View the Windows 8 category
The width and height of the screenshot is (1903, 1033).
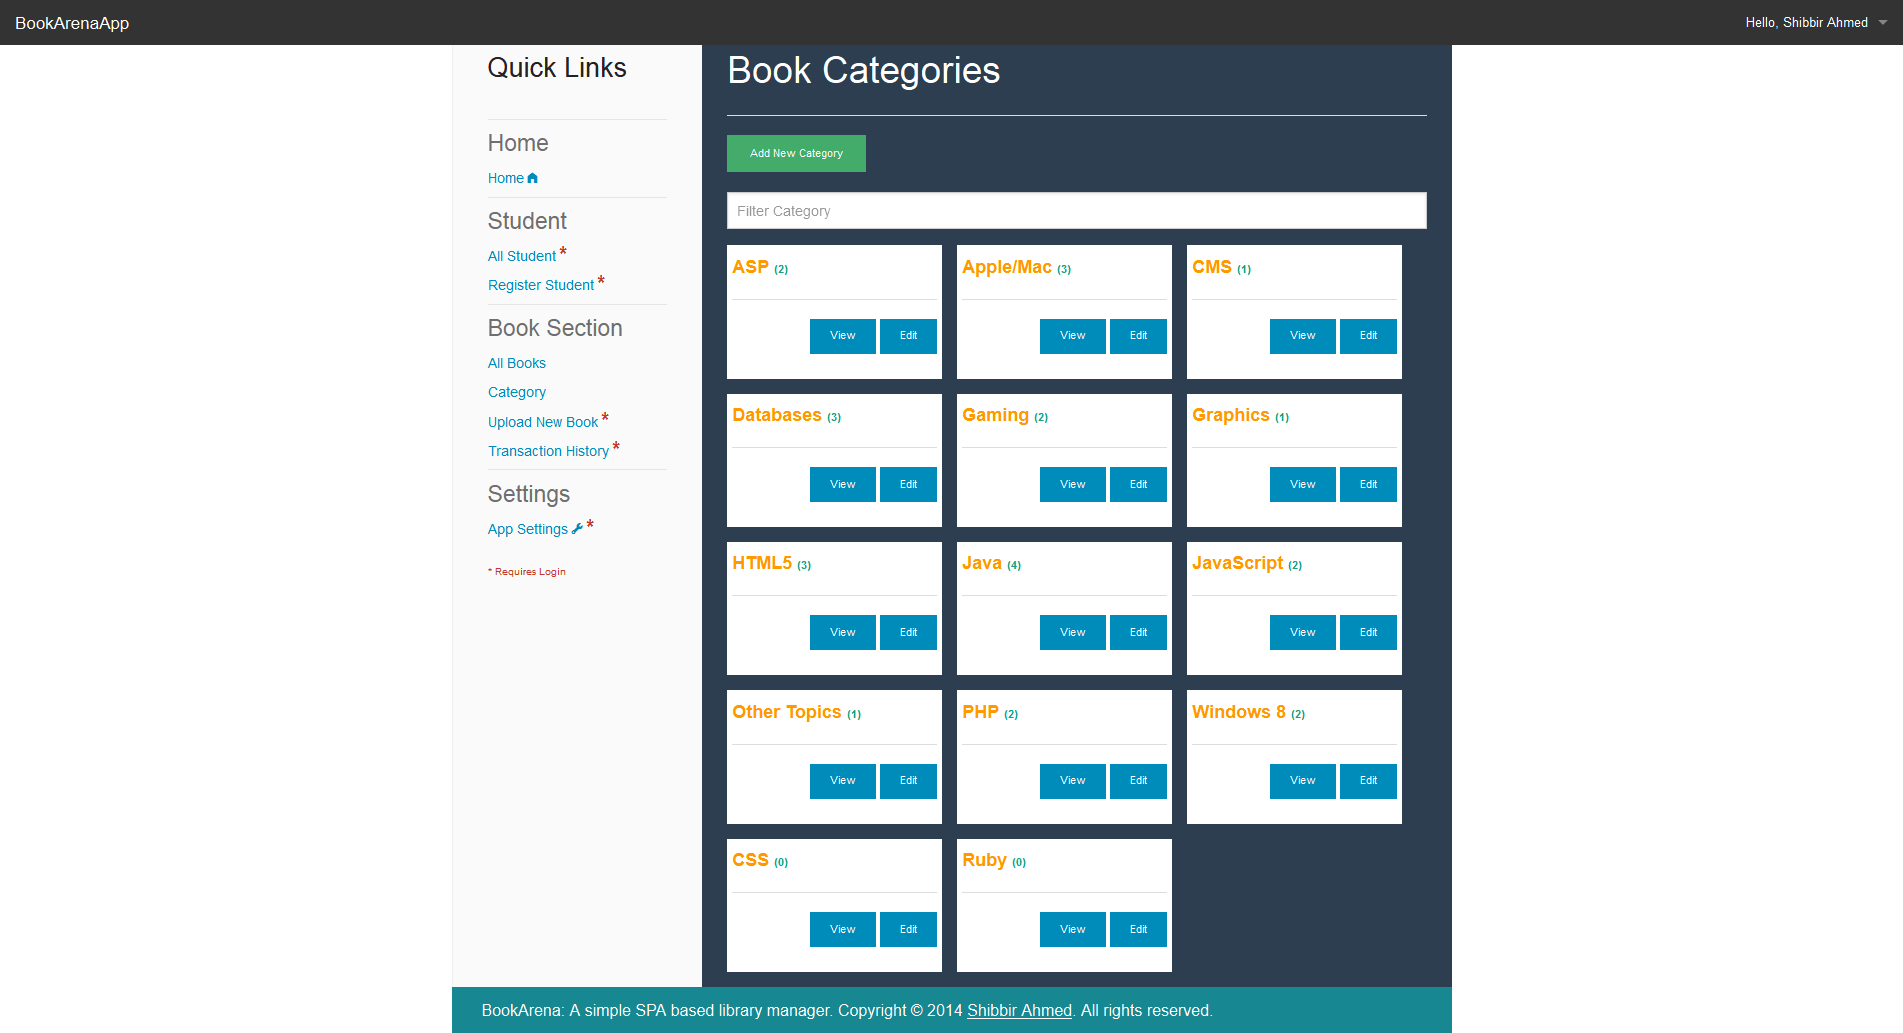click(1302, 781)
